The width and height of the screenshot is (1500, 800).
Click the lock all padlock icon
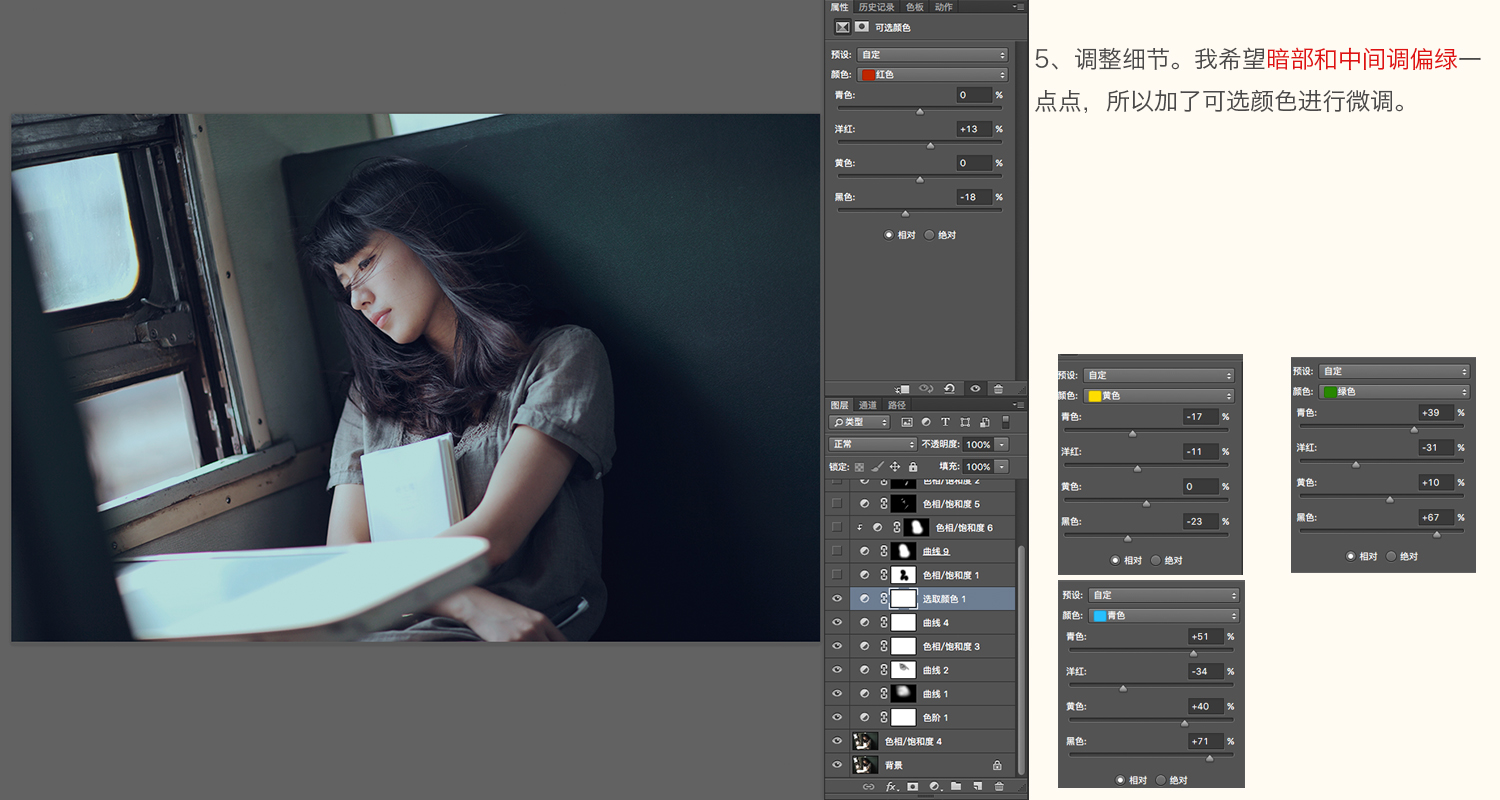tap(912, 467)
